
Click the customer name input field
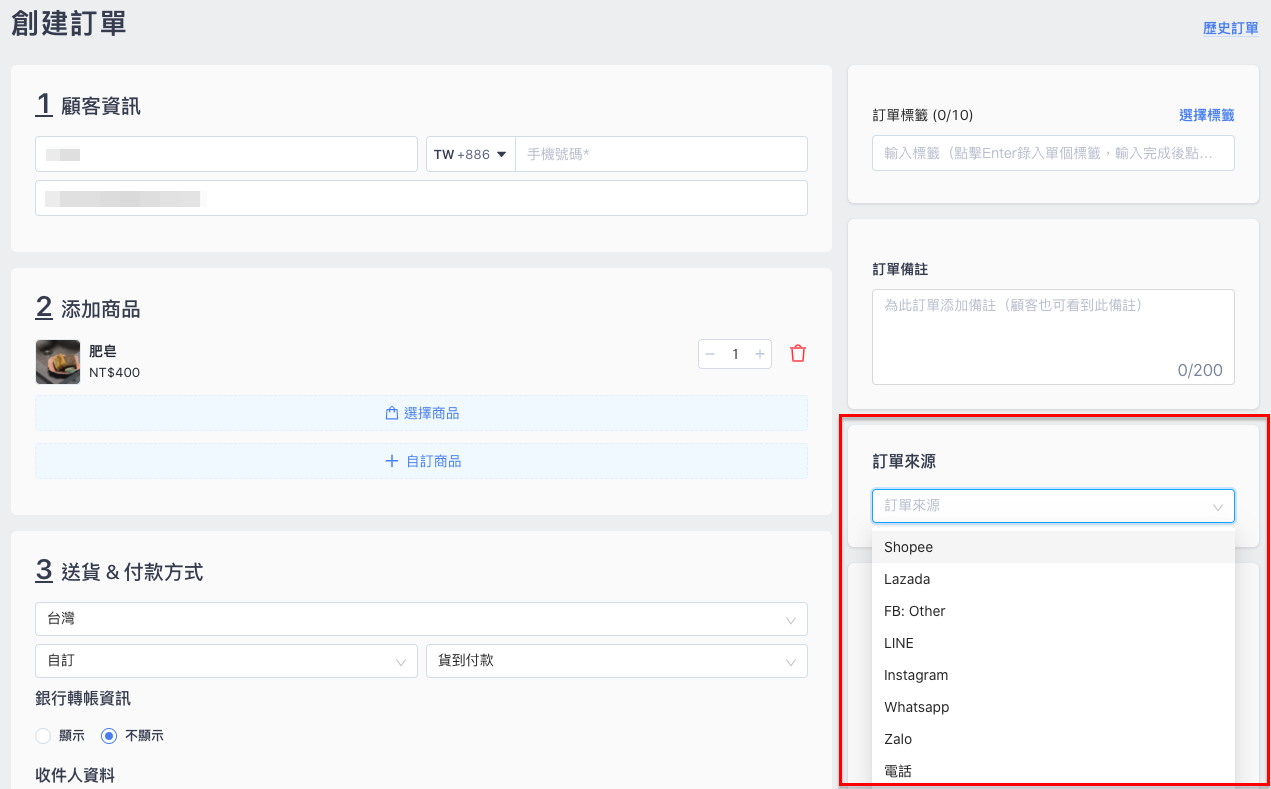coord(226,154)
